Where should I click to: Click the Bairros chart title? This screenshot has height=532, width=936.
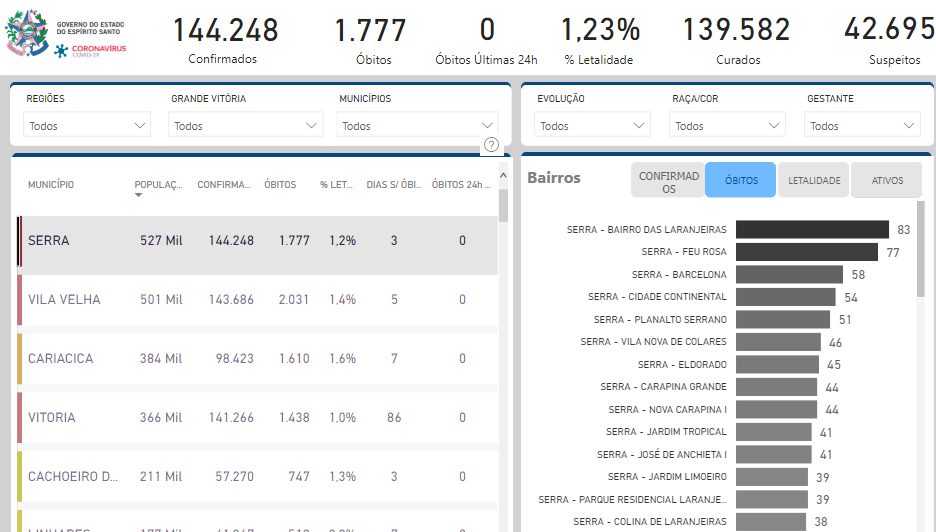[554, 178]
